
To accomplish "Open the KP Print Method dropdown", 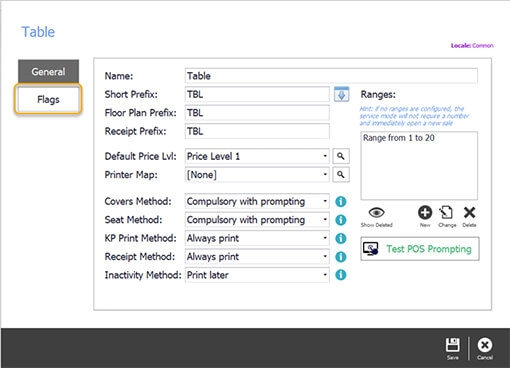I will pos(325,238).
